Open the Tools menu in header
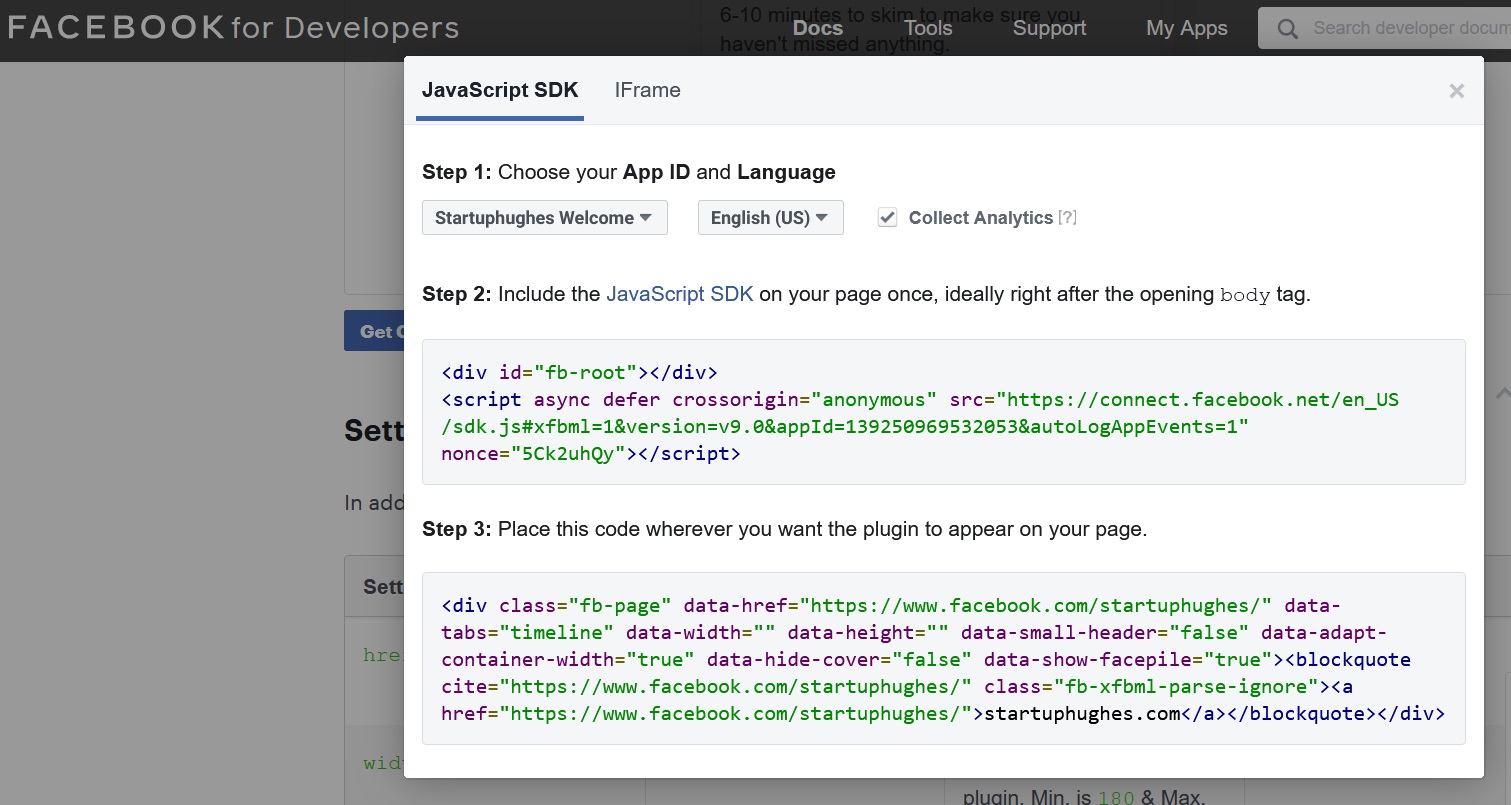1511x805 pixels. [x=928, y=28]
